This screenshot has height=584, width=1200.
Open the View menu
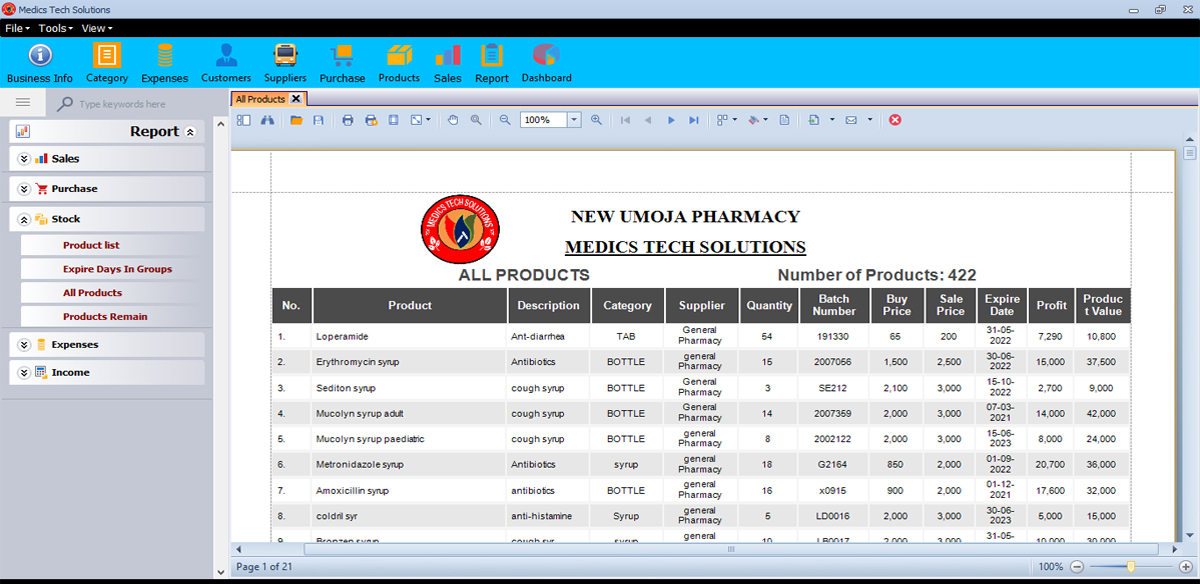[x=96, y=28]
